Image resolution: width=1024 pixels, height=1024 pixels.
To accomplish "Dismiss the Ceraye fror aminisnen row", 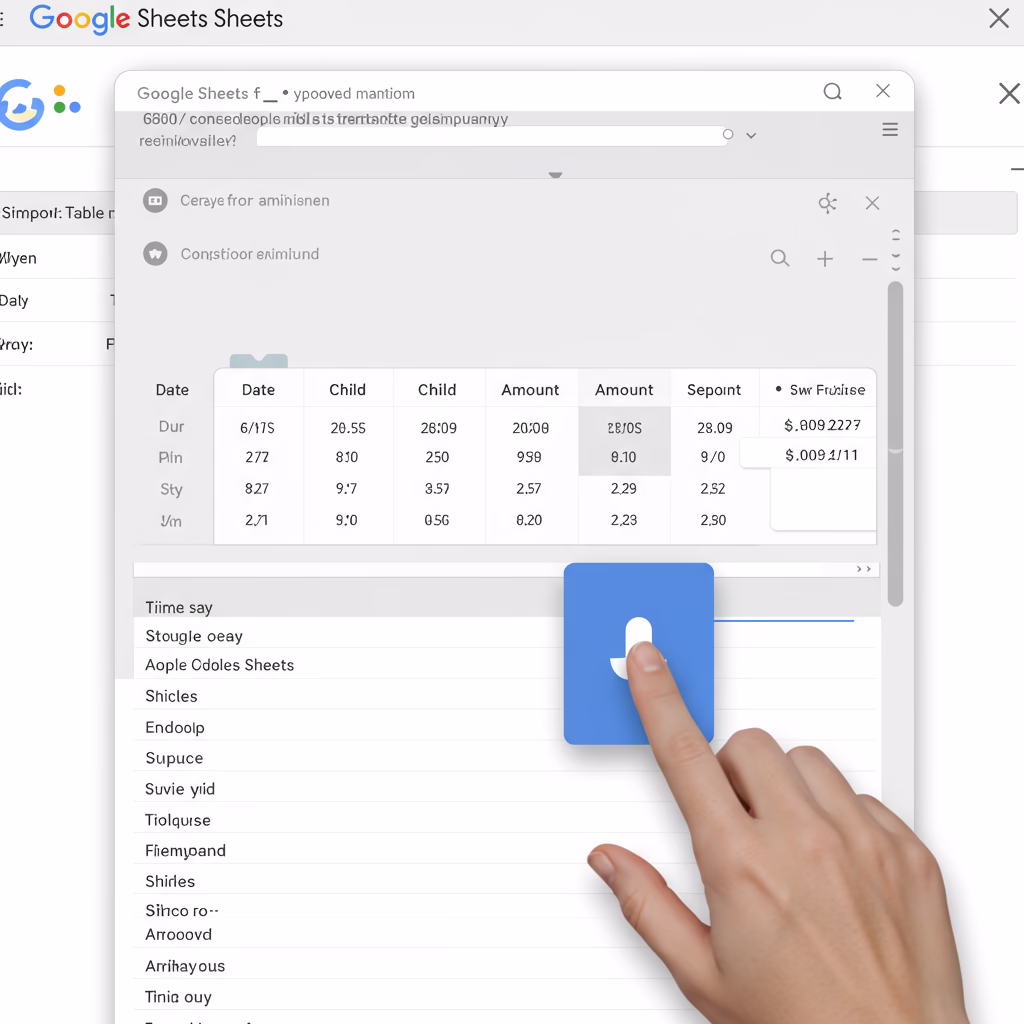I will coord(872,203).
